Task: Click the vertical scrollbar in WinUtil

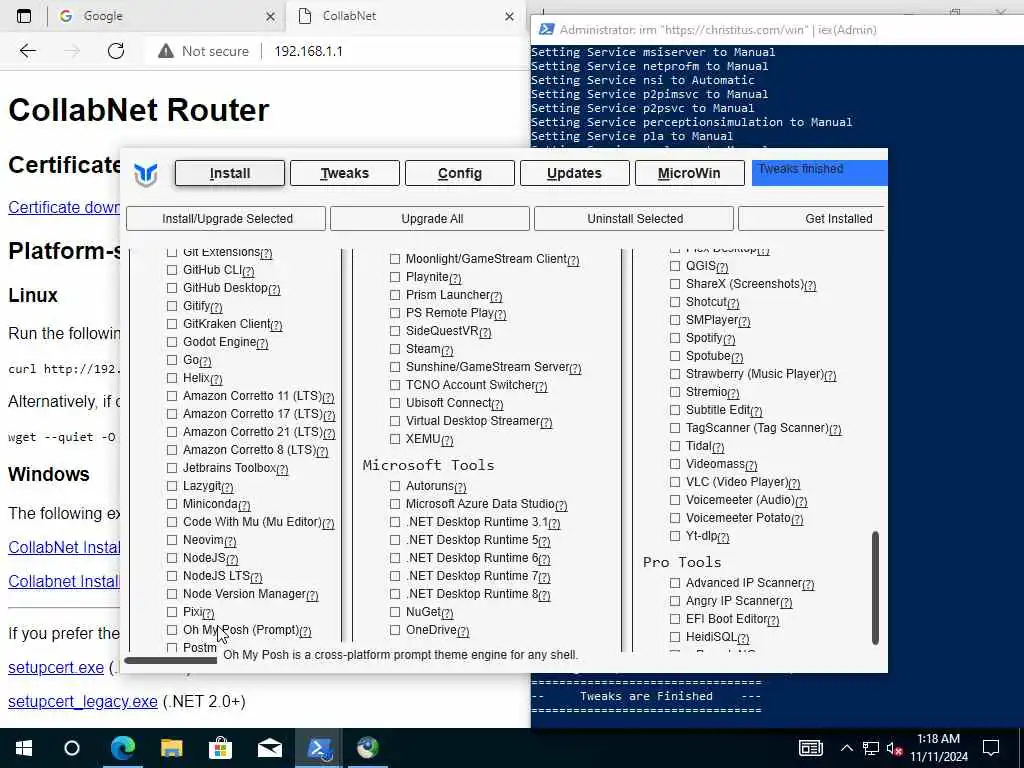Action: click(875, 588)
